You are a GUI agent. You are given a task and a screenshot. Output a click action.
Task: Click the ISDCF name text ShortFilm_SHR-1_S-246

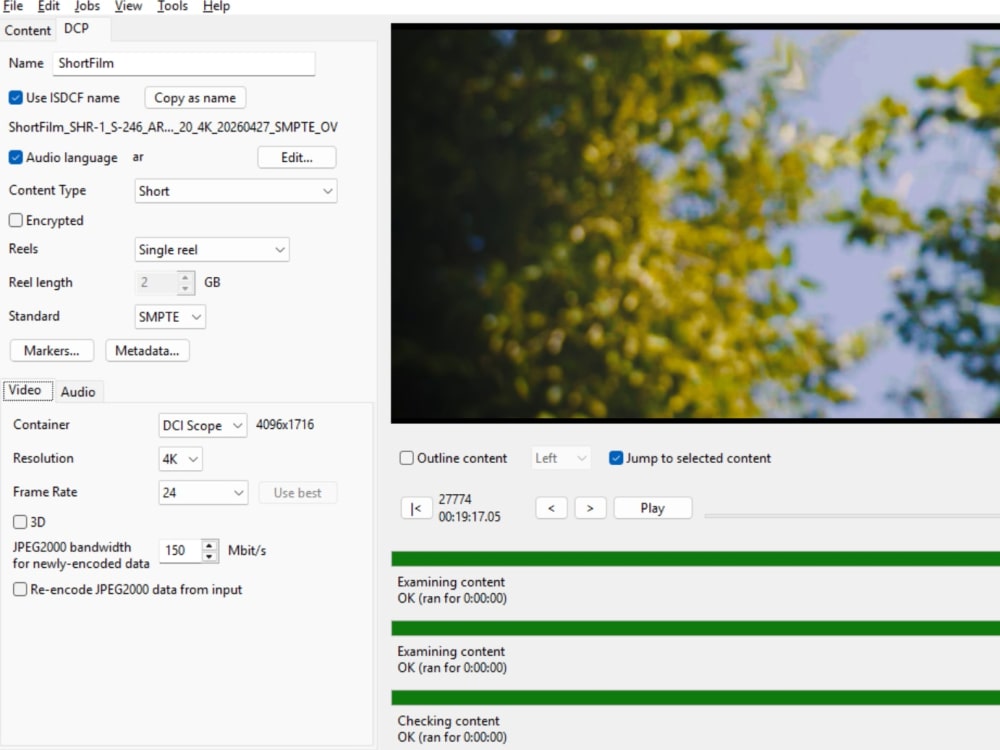(173, 127)
